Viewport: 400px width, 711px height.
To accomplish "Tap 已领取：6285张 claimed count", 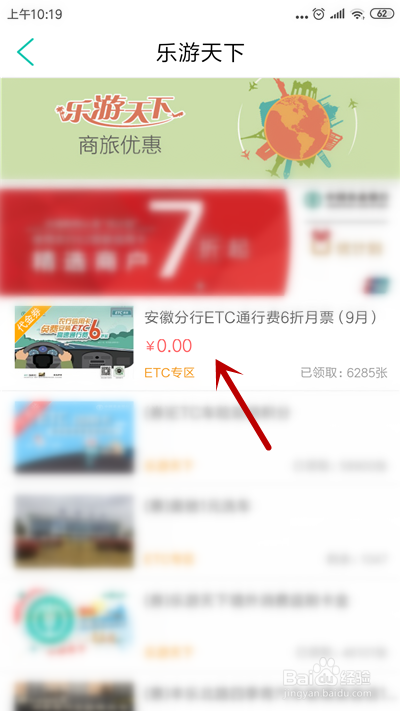I will click(344, 373).
